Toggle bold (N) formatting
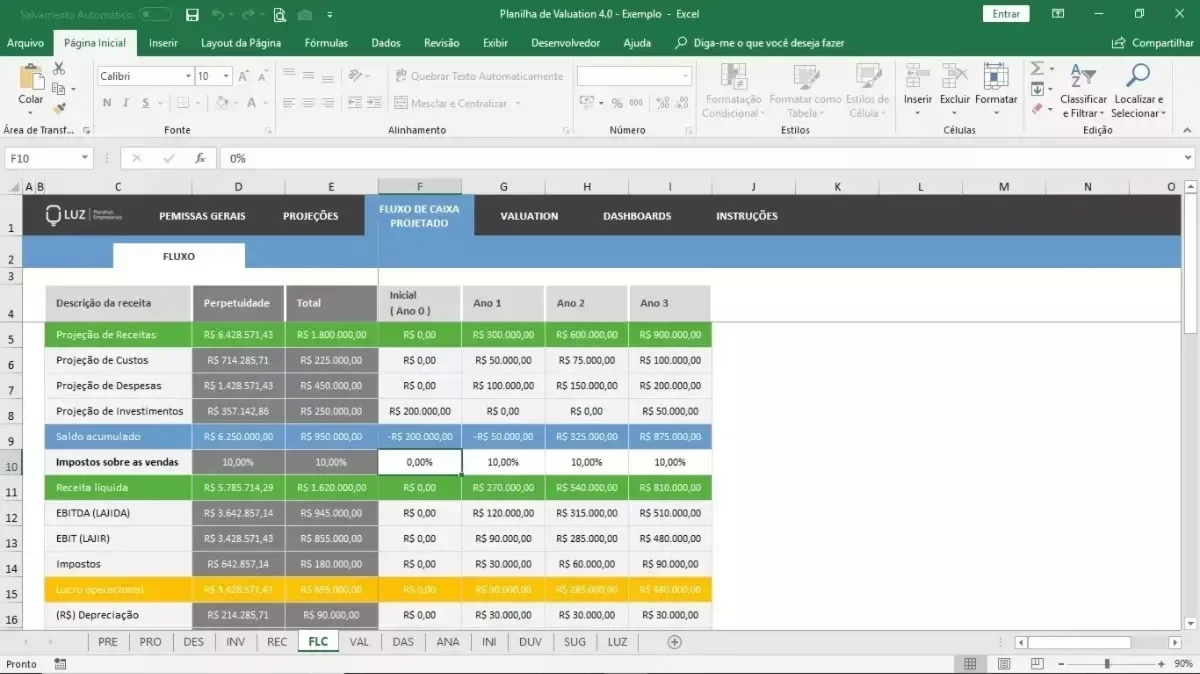 [106, 103]
